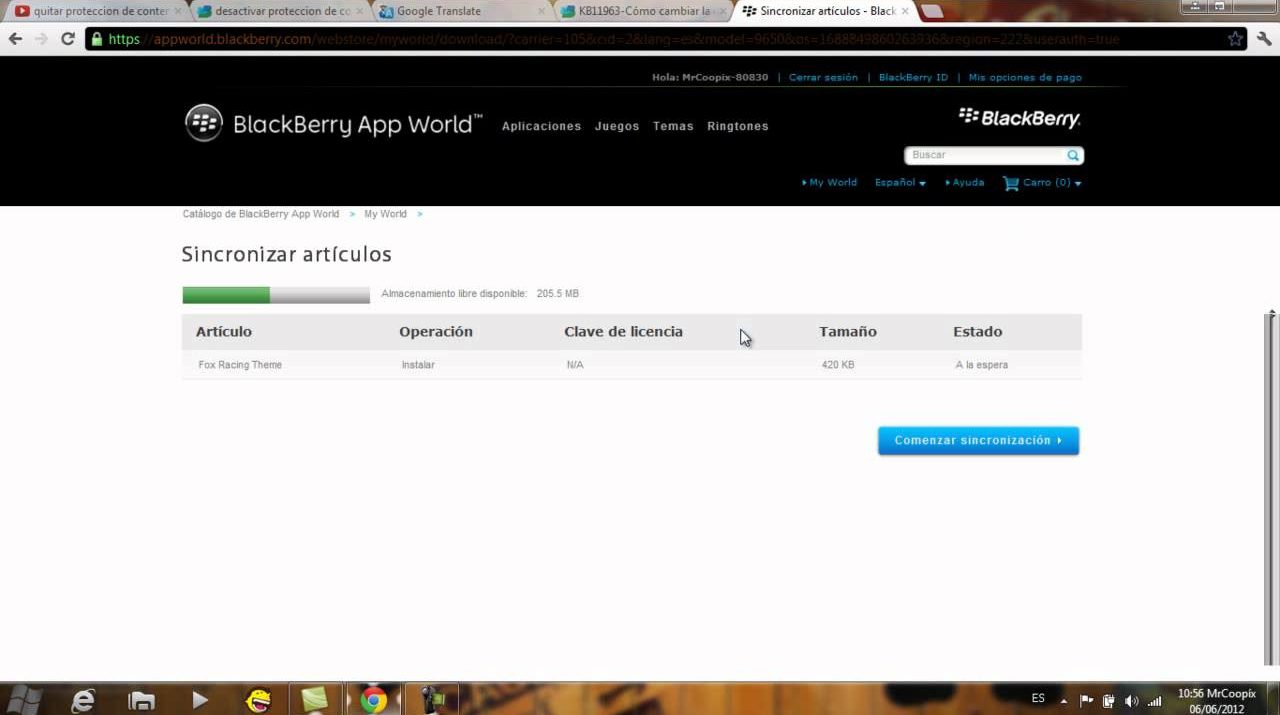Click the search magnifier icon
Screen dimensions: 1280x715
(1073, 156)
